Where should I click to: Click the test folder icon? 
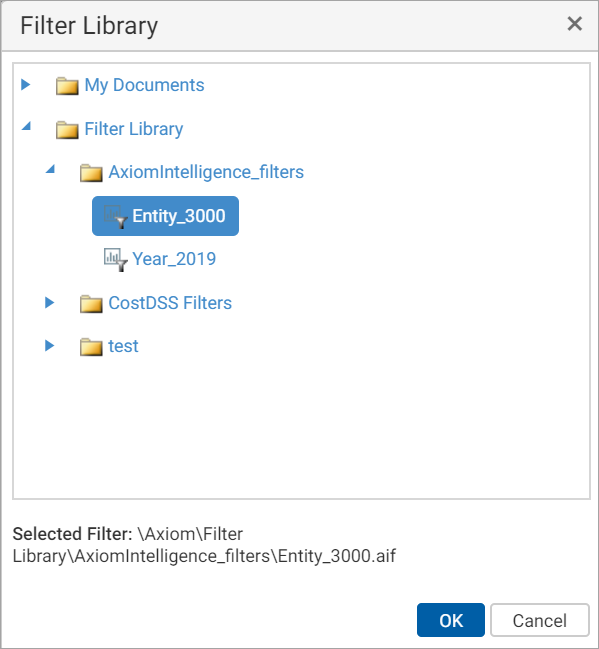click(x=91, y=347)
